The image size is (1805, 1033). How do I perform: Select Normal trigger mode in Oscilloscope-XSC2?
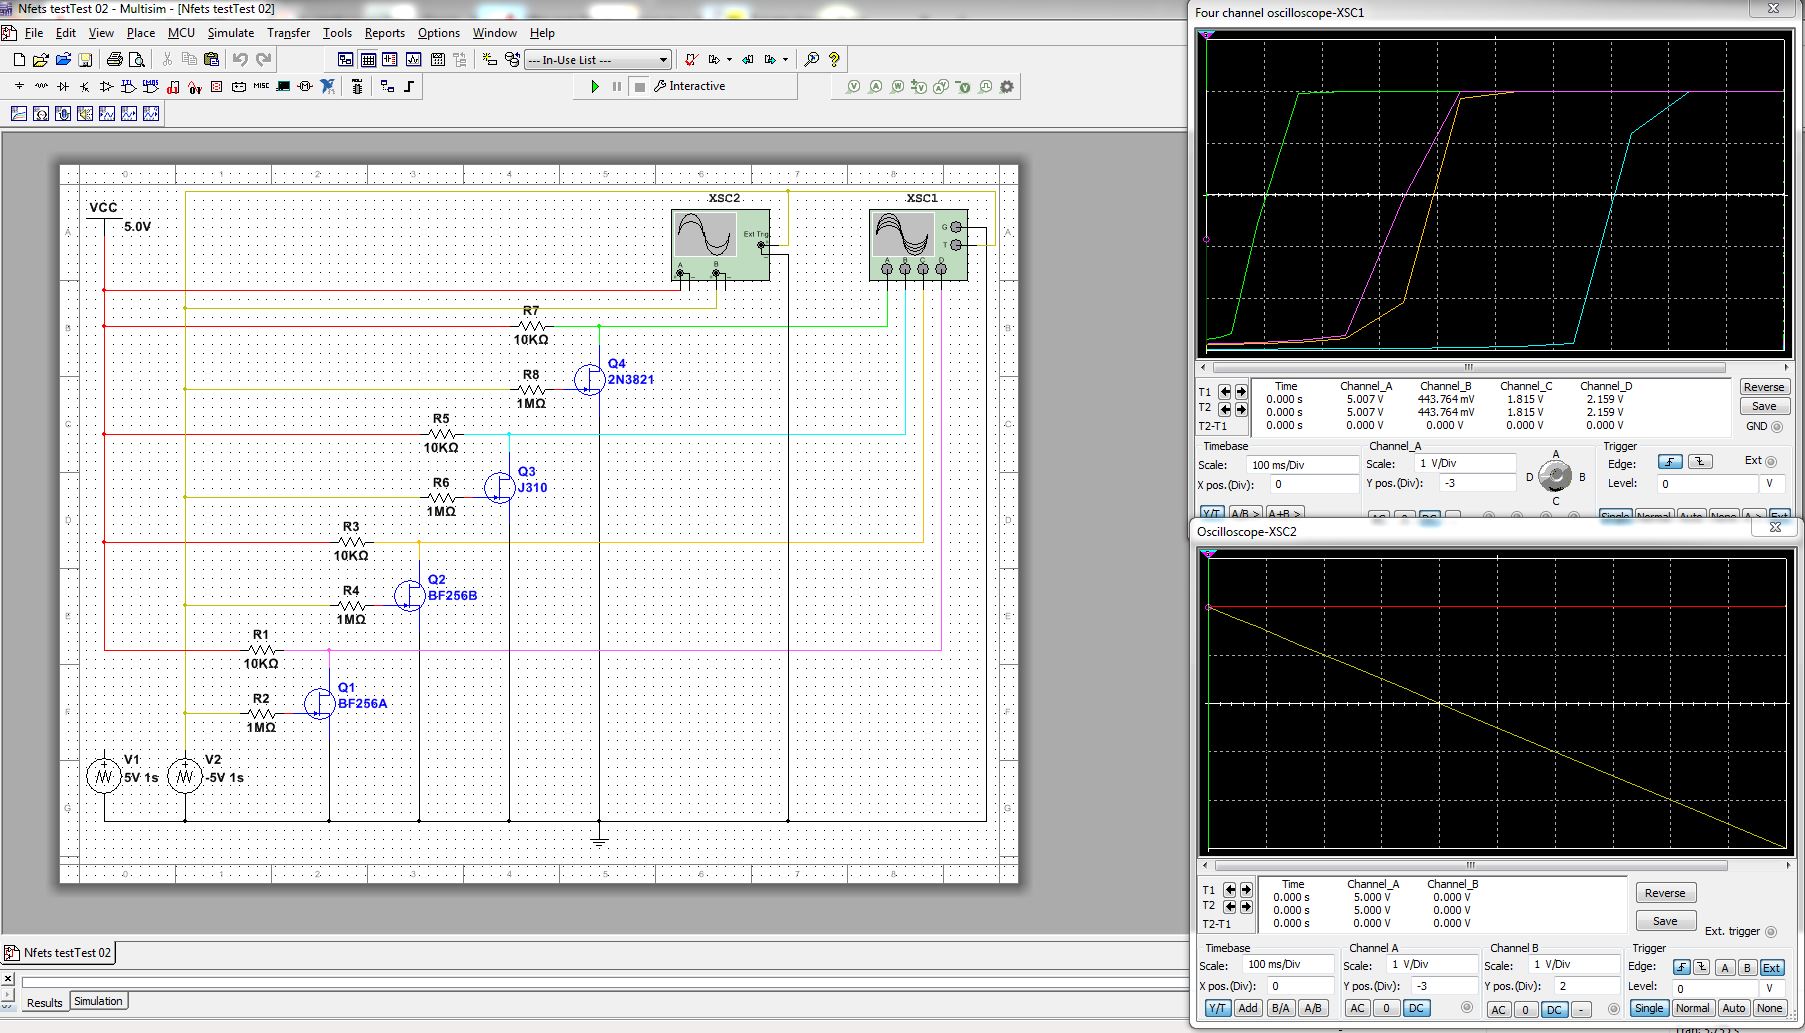1692,1008
